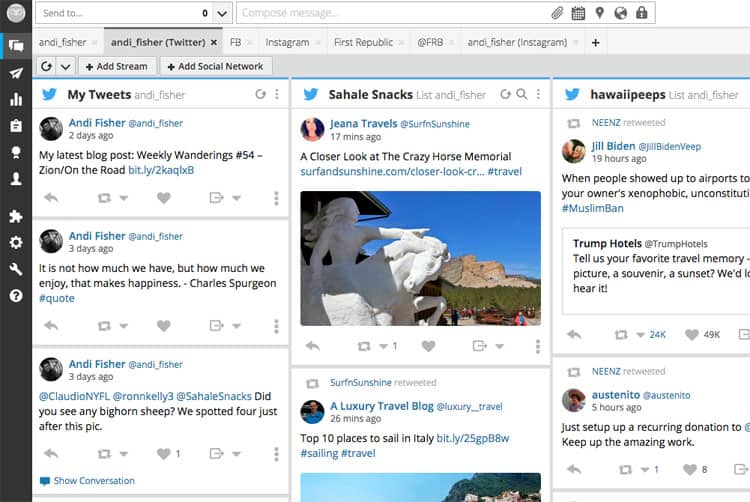Open My Tweets stream options menu
This screenshot has height=502, width=750.
point(277,94)
